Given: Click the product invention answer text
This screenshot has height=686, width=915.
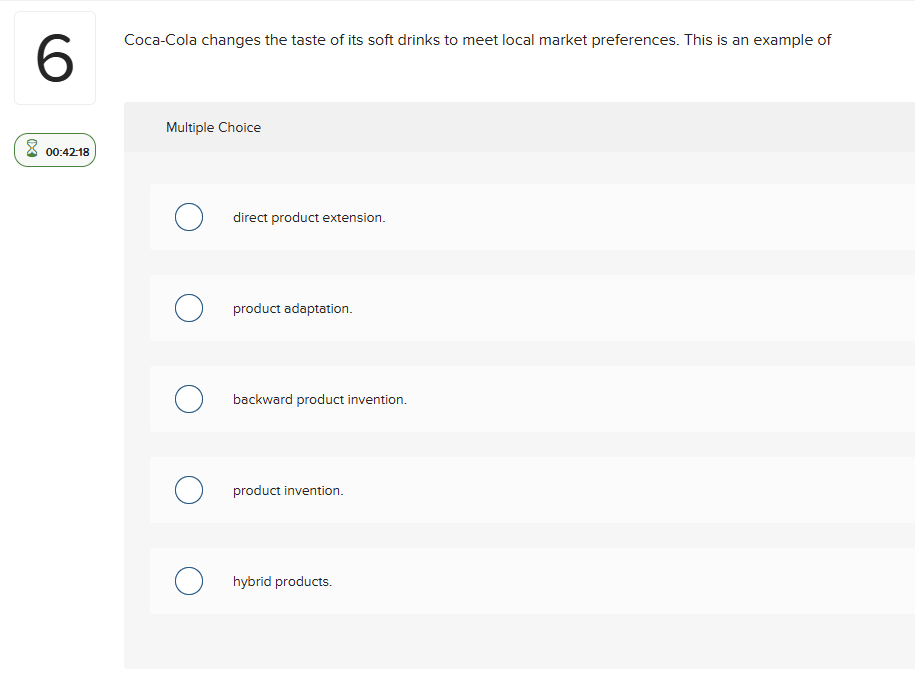Looking at the screenshot, I should [x=288, y=490].
